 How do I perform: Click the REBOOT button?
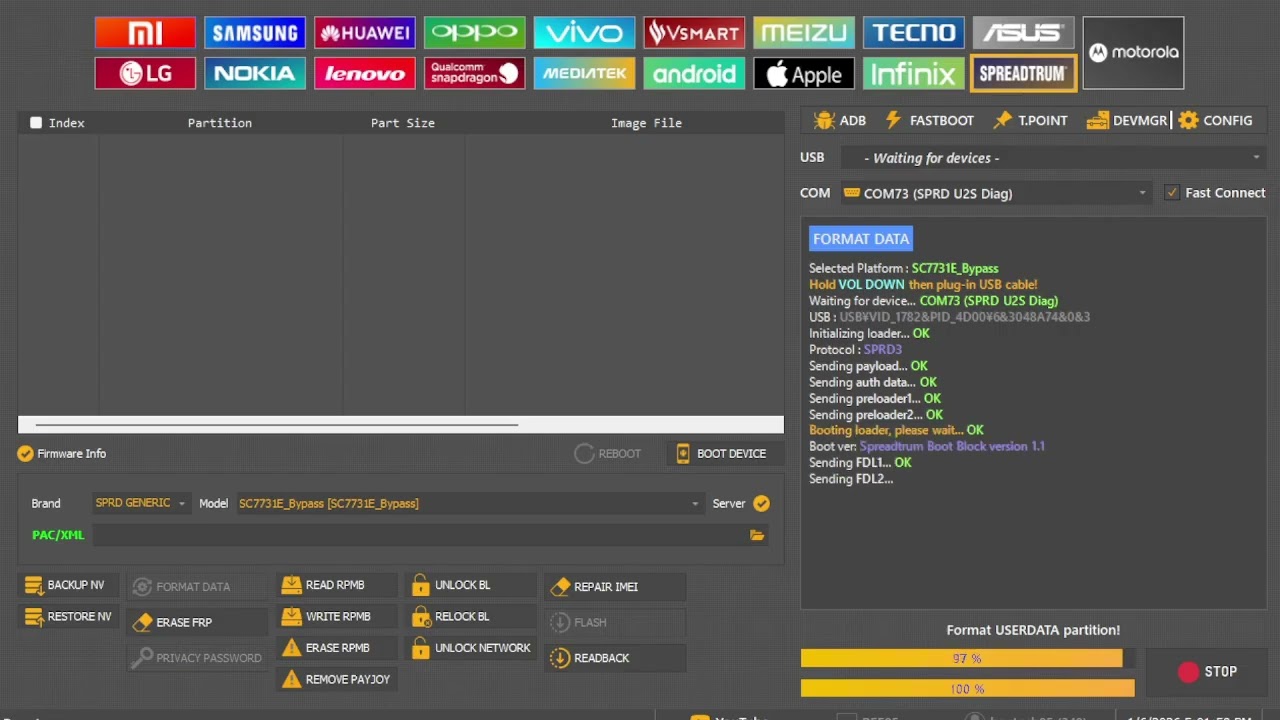pyautogui.click(x=608, y=454)
